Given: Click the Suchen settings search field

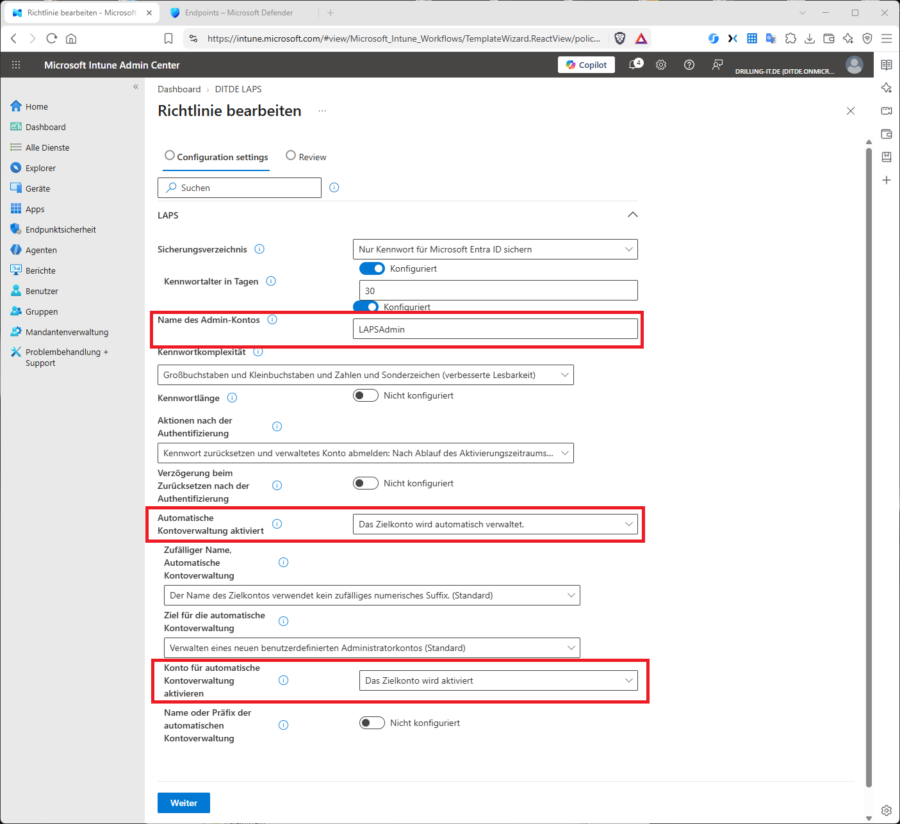Looking at the screenshot, I should coord(239,188).
